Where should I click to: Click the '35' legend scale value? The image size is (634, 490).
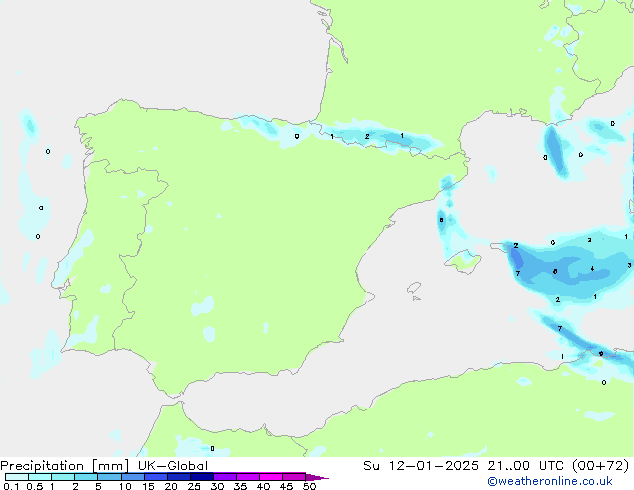click(240, 486)
